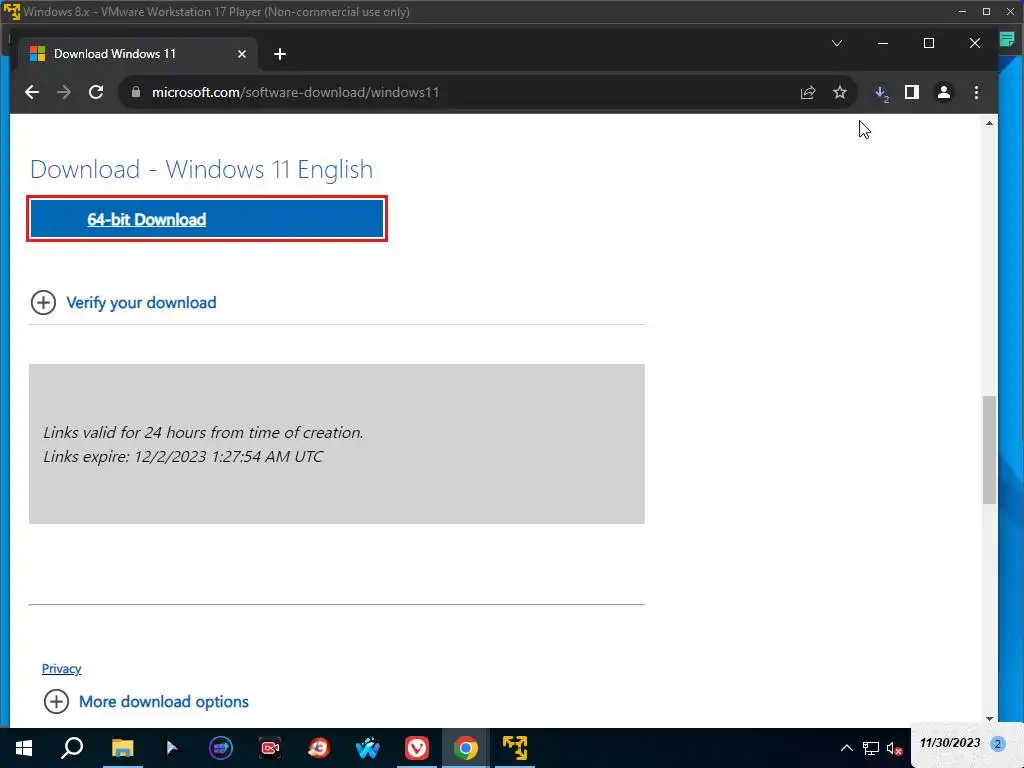The image size is (1024, 768).
Task: Maximize the Chrome window
Action: pyautogui.click(x=929, y=43)
